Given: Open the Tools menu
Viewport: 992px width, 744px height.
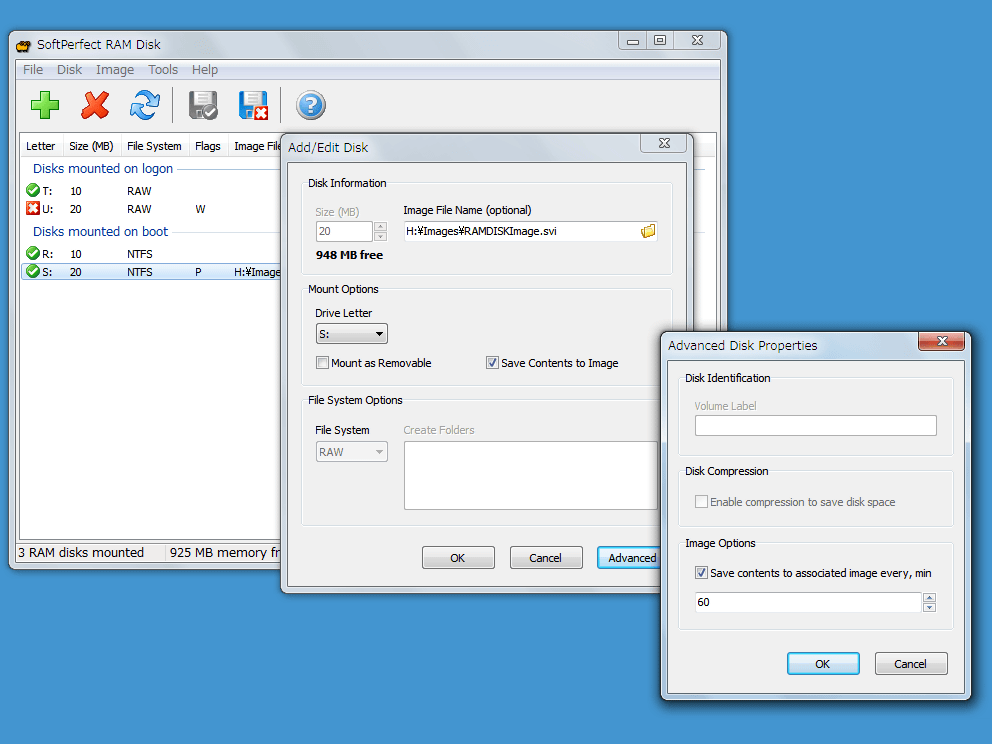Looking at the screenshot, I should tap(163, 70).
